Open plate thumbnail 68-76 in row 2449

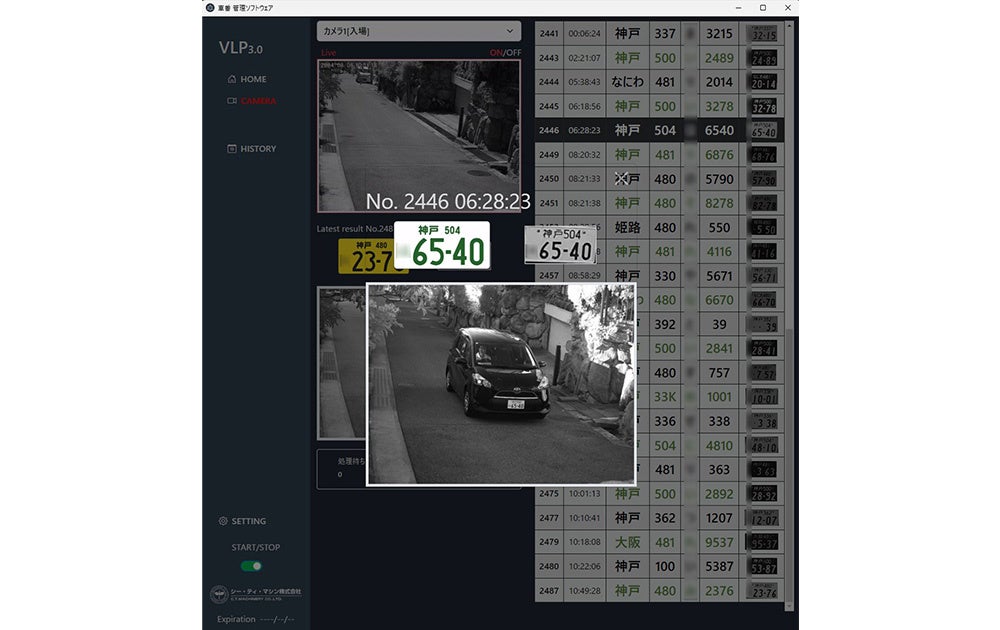coord(764,154)
